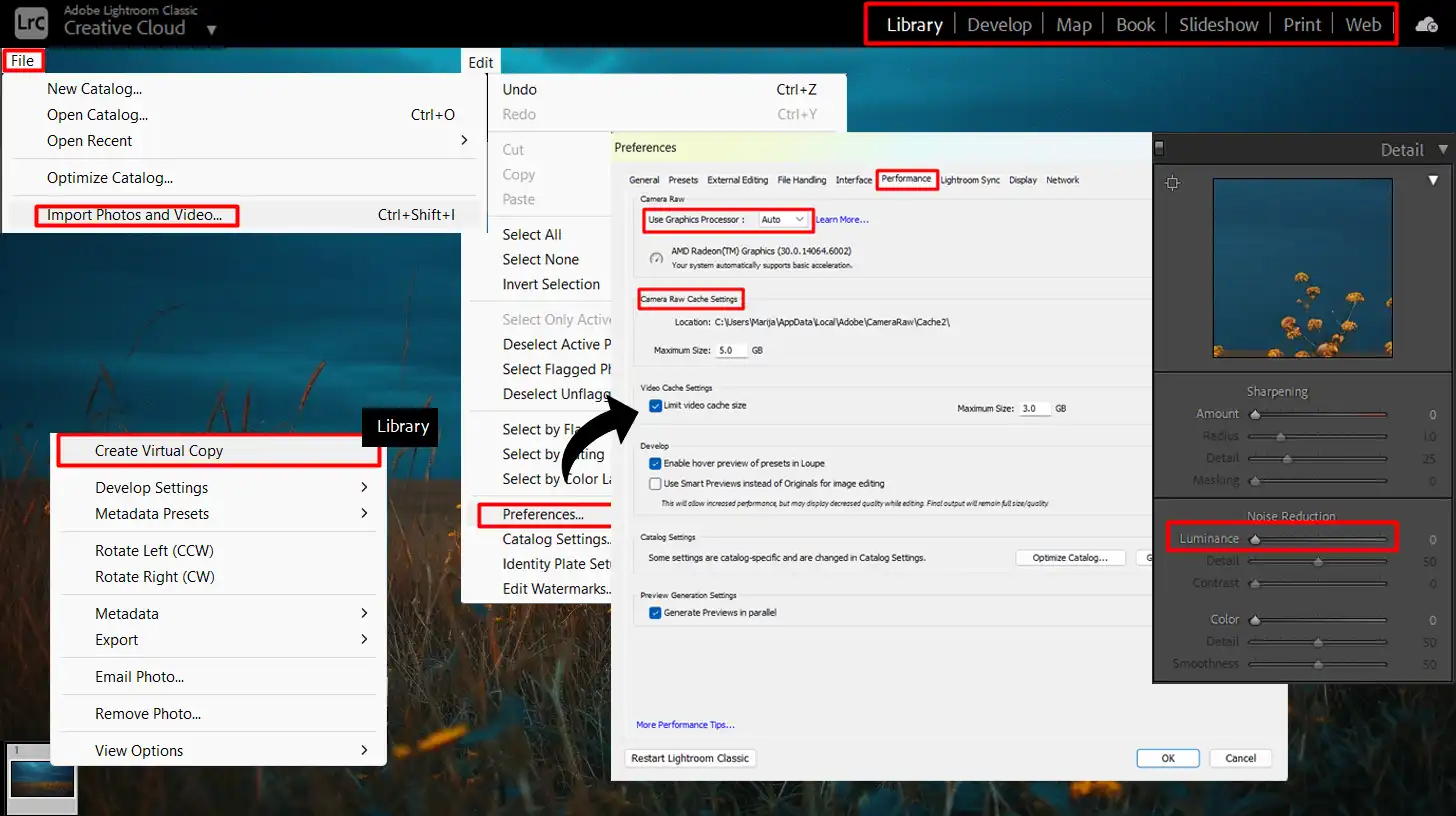This screenshot has height=816, width=1456.
Task: Open the Book module
Action: click(1135, 25)
